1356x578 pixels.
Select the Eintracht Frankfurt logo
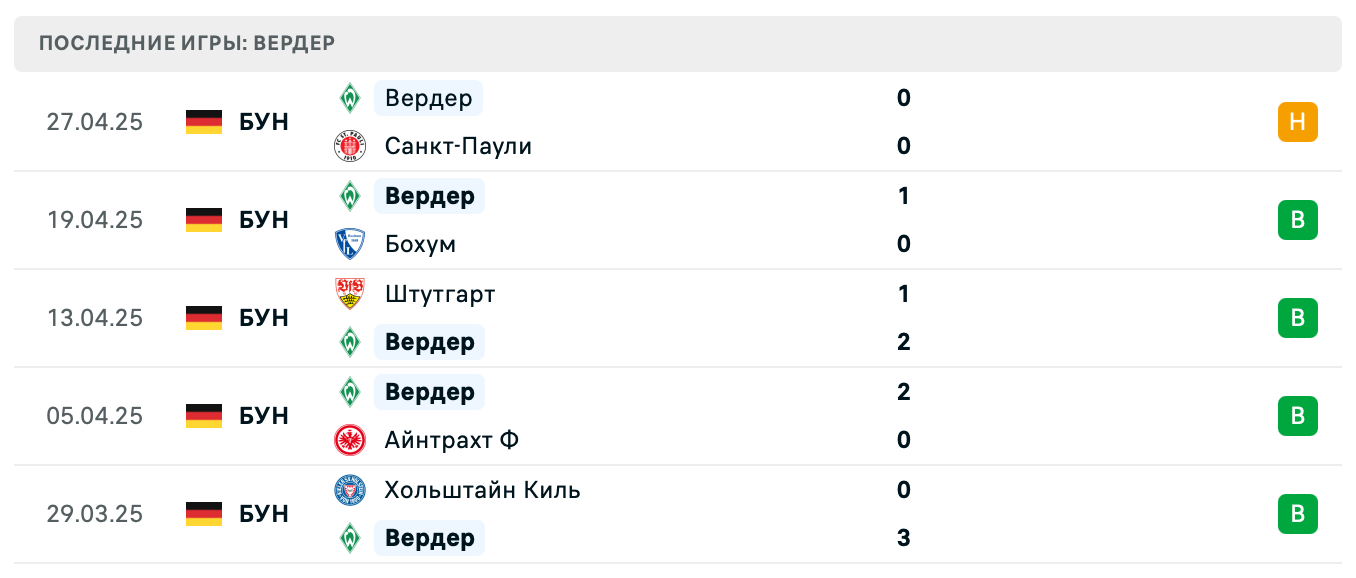click(349, 440)
